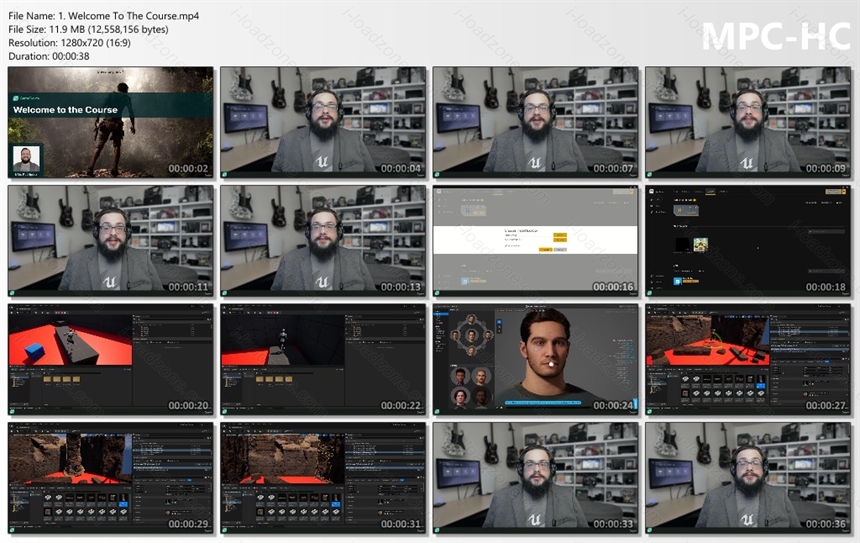Select the Duration 00:00:38 text
Viewport: 860px width, 543px height.
49,56
